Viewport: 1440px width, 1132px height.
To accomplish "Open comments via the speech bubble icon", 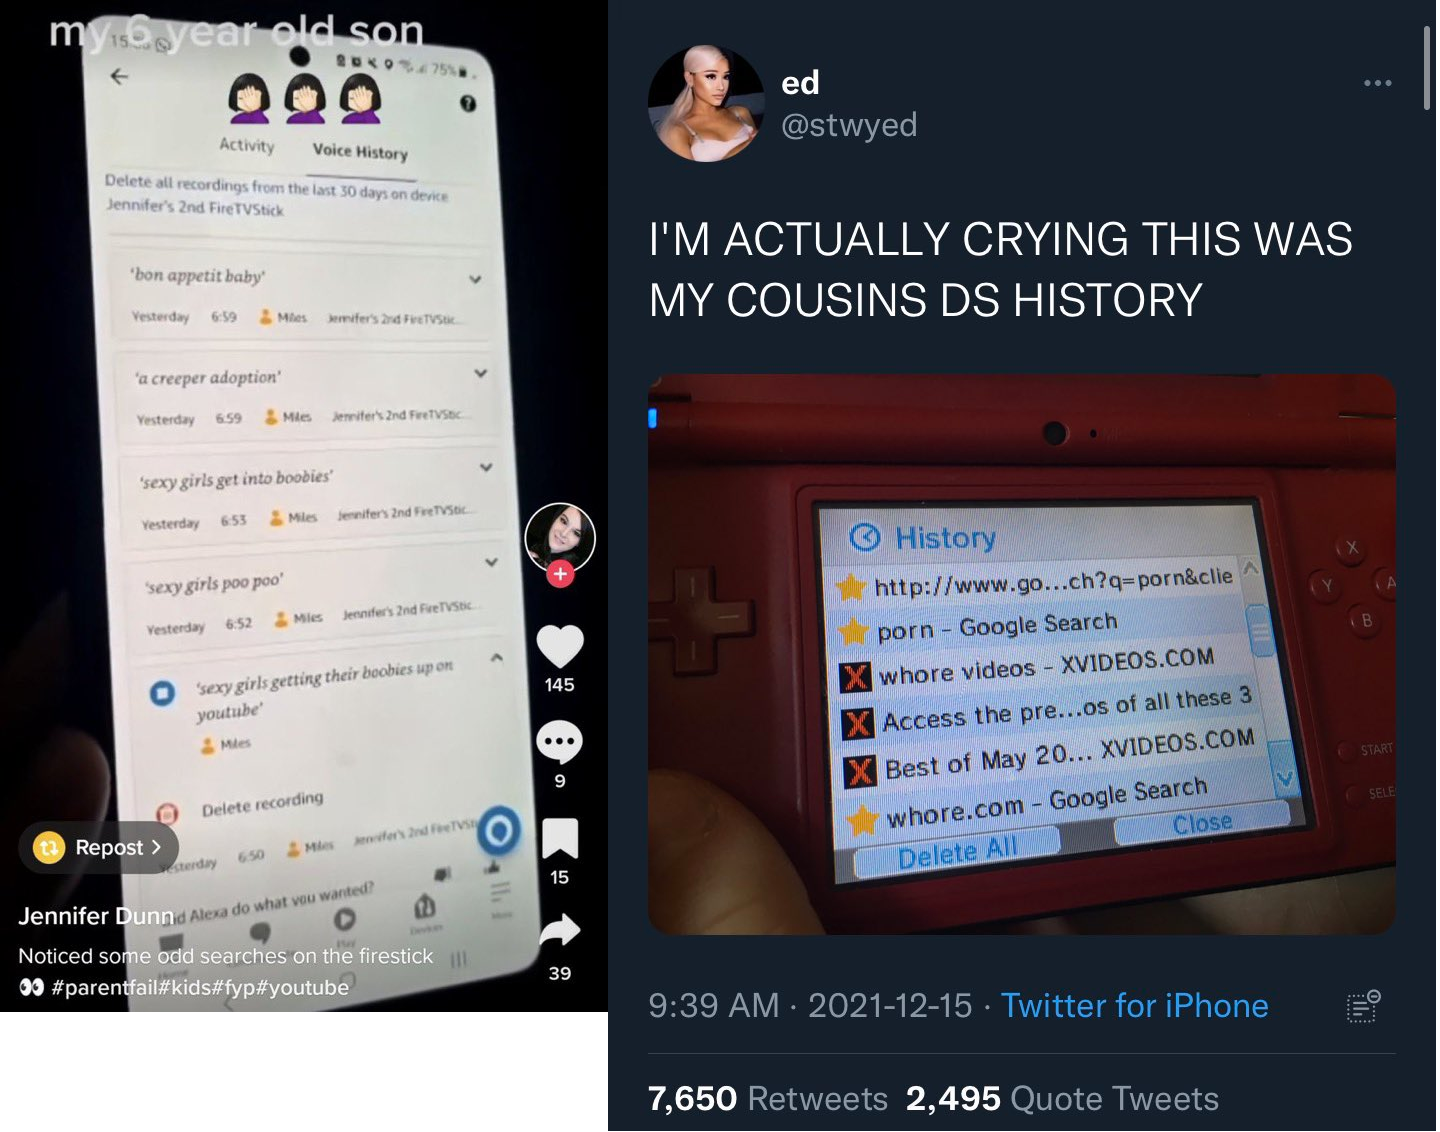I will click(560, 742).
